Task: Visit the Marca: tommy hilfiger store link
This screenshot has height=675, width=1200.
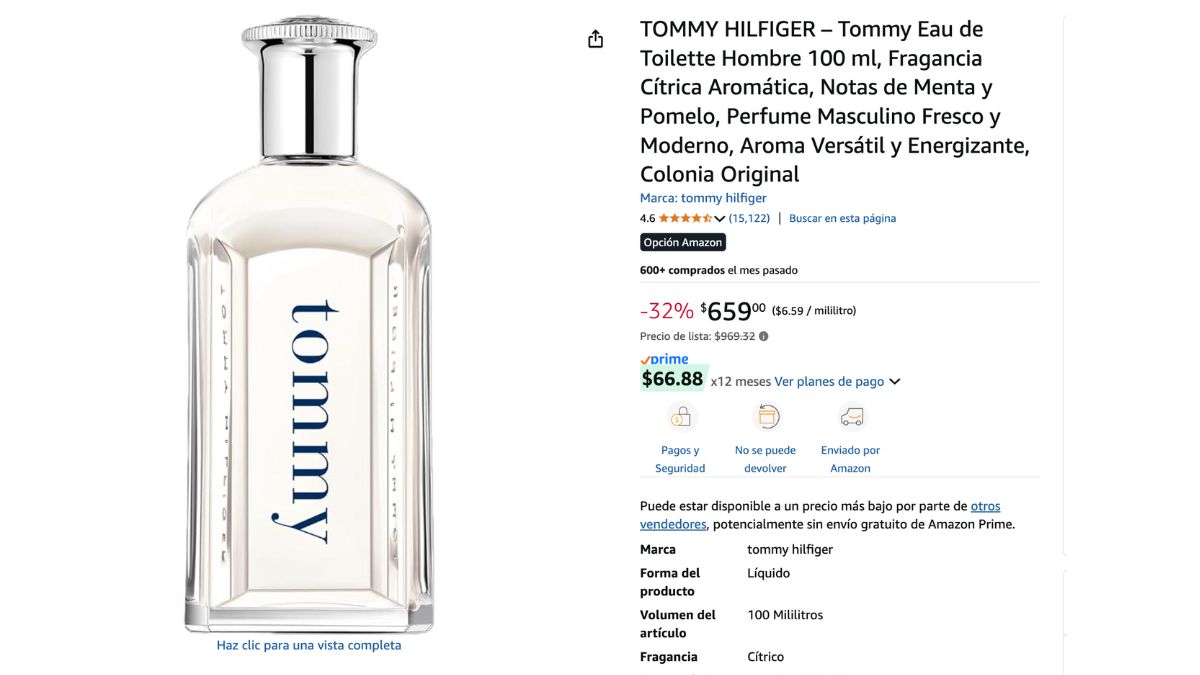Action: [703, 198]
